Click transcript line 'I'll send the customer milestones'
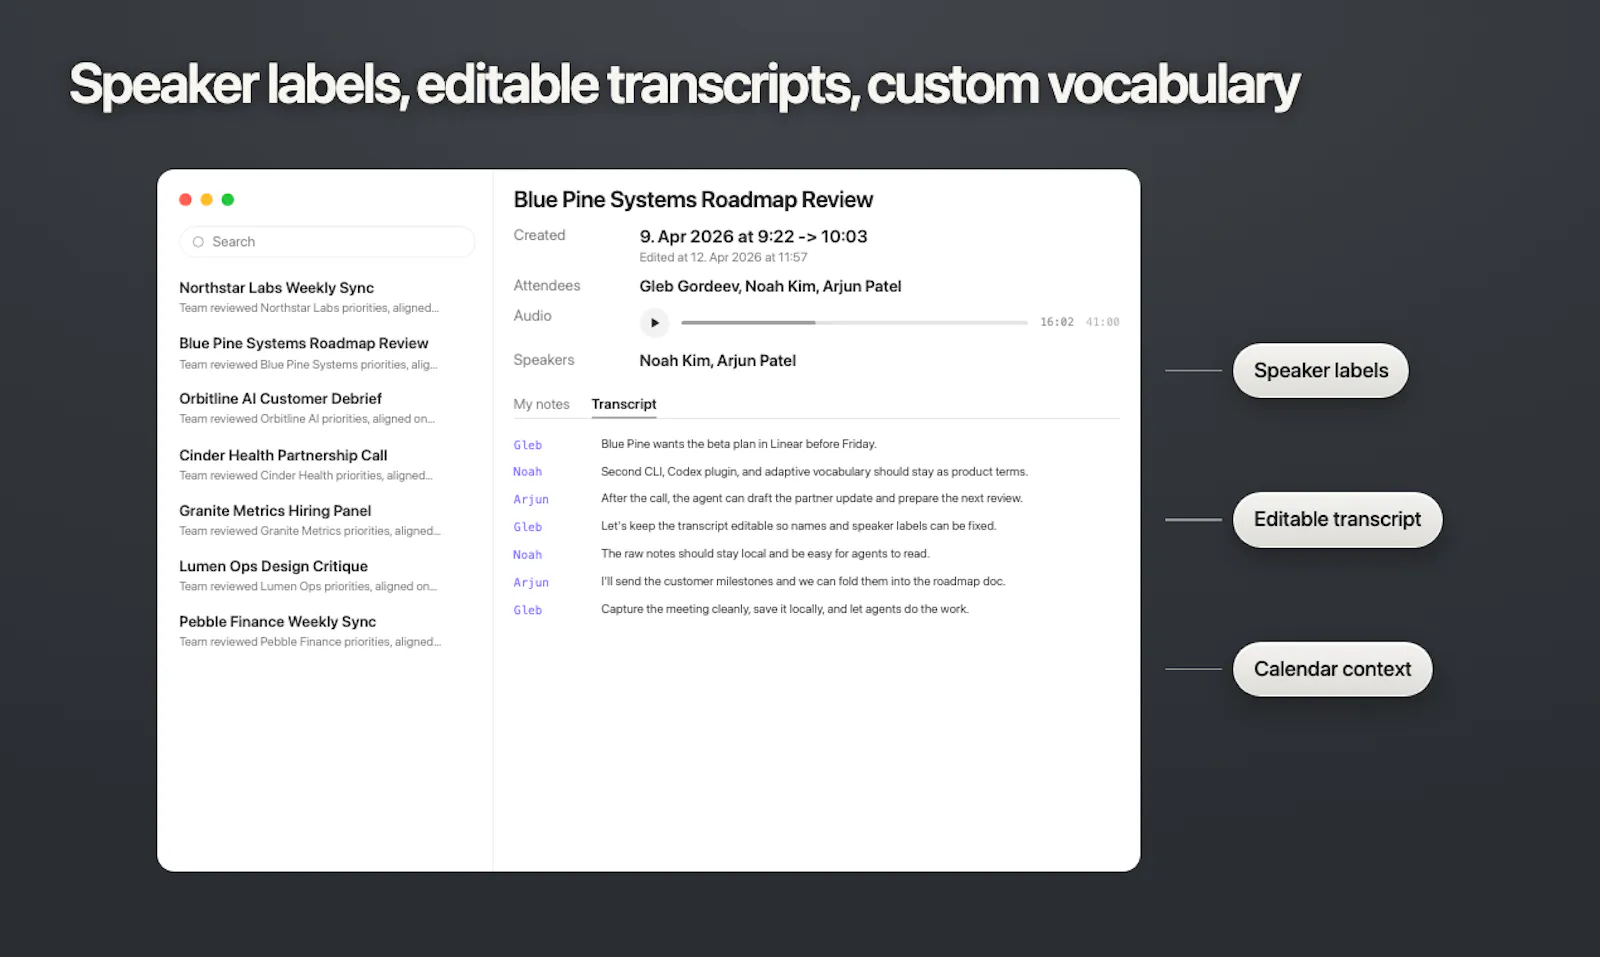The width and height of the screenshot is (1600, 957). click(803, 581)
